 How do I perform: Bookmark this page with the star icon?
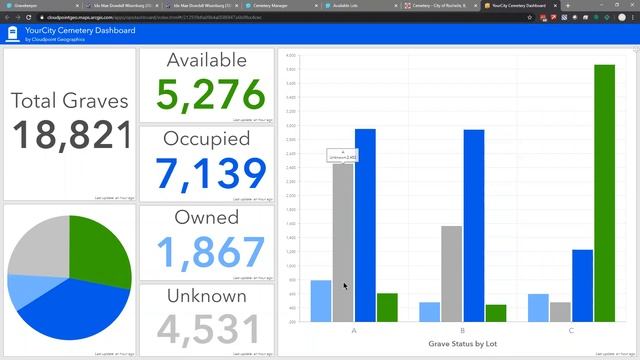(x=530, y=18)
